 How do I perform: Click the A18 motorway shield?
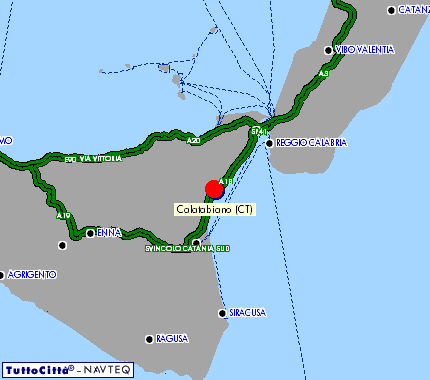pyautogui.click(x=226, y=182)
